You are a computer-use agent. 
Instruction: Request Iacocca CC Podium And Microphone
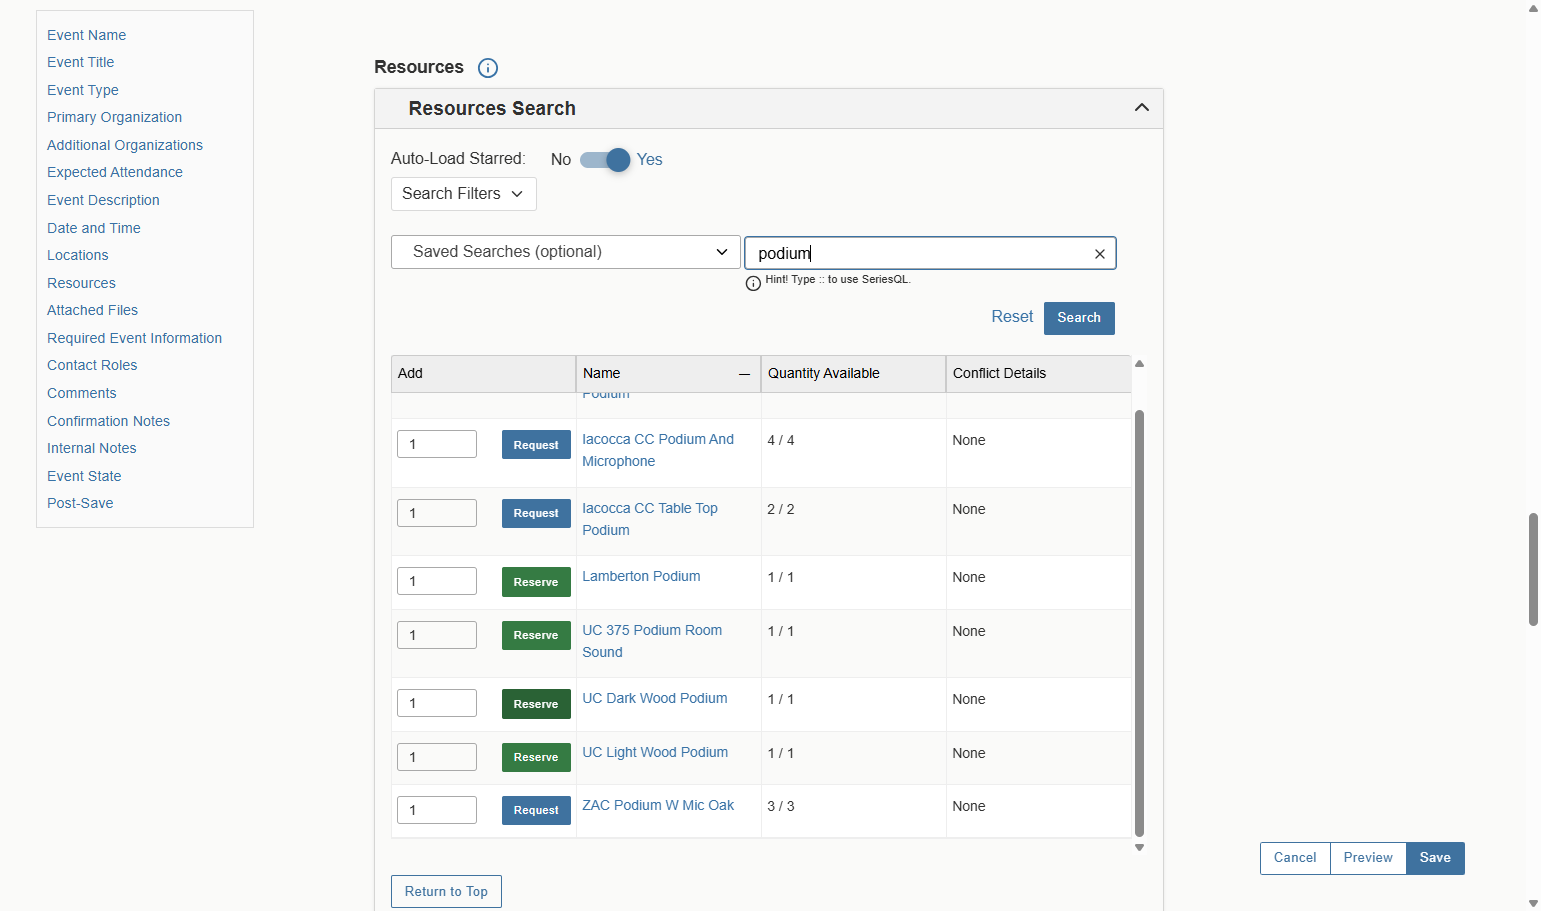coord(536,445)
